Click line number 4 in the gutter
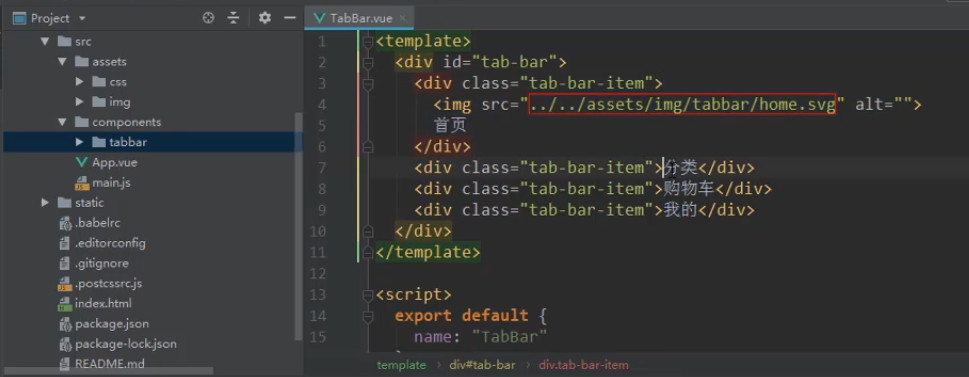Viewport: 969px width, 377px height. [x=321, y=105]
